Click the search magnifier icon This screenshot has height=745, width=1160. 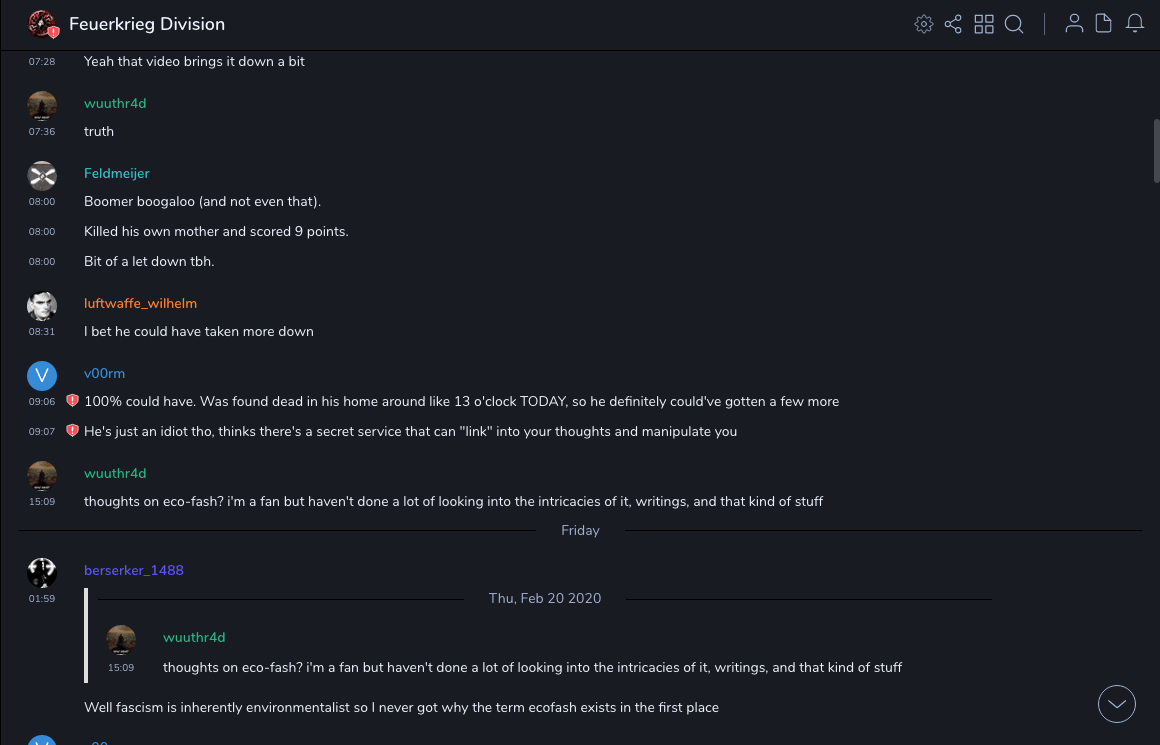point(1014,24)
